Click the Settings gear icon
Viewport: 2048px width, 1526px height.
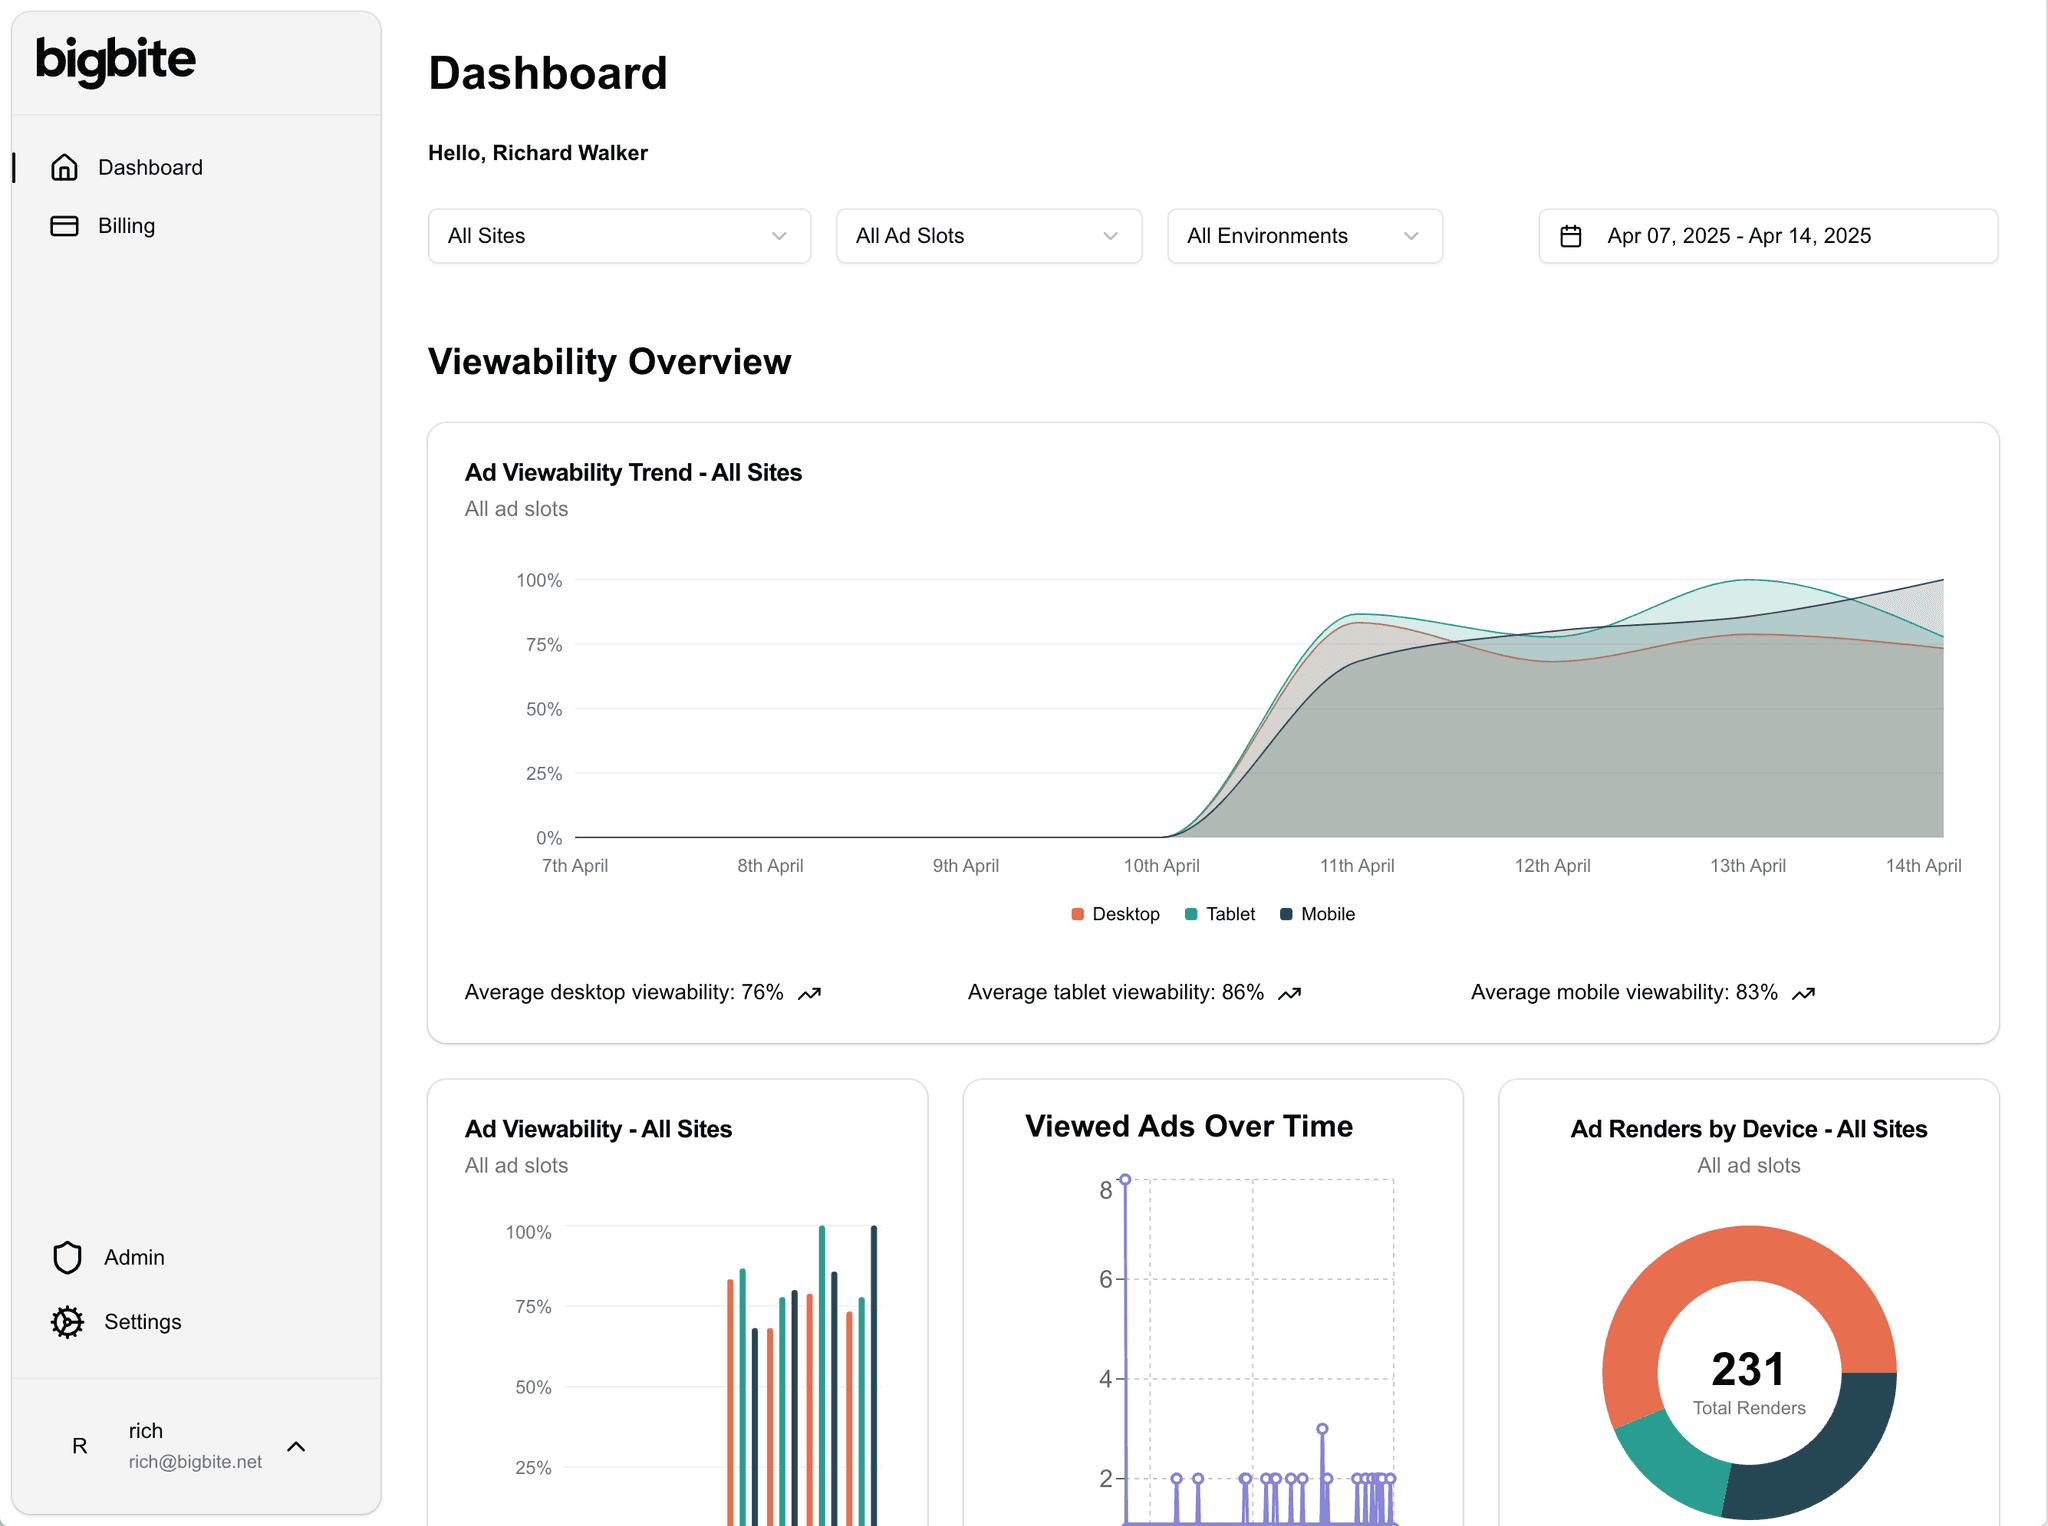pos(67,1322)
